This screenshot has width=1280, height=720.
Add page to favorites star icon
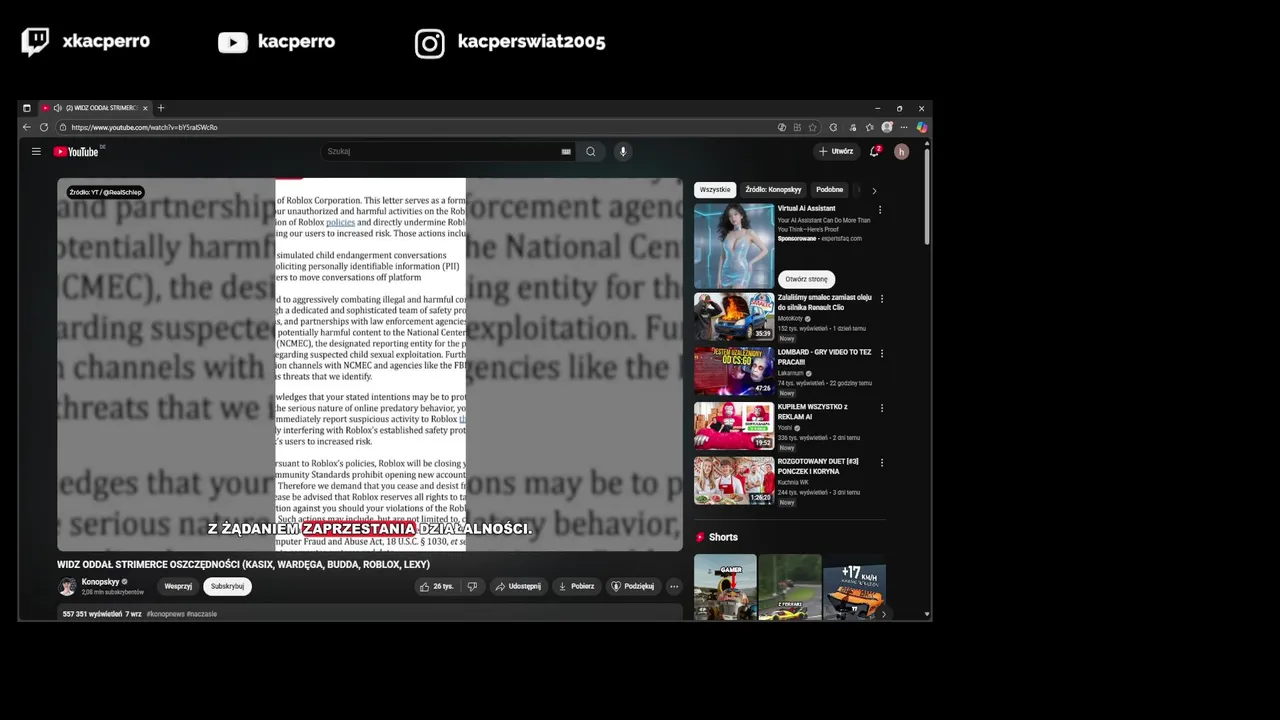tap(813, 127)
